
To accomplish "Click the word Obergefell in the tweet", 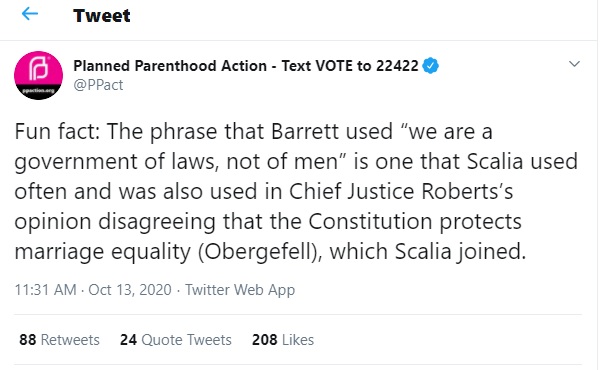I will (260, 252).
